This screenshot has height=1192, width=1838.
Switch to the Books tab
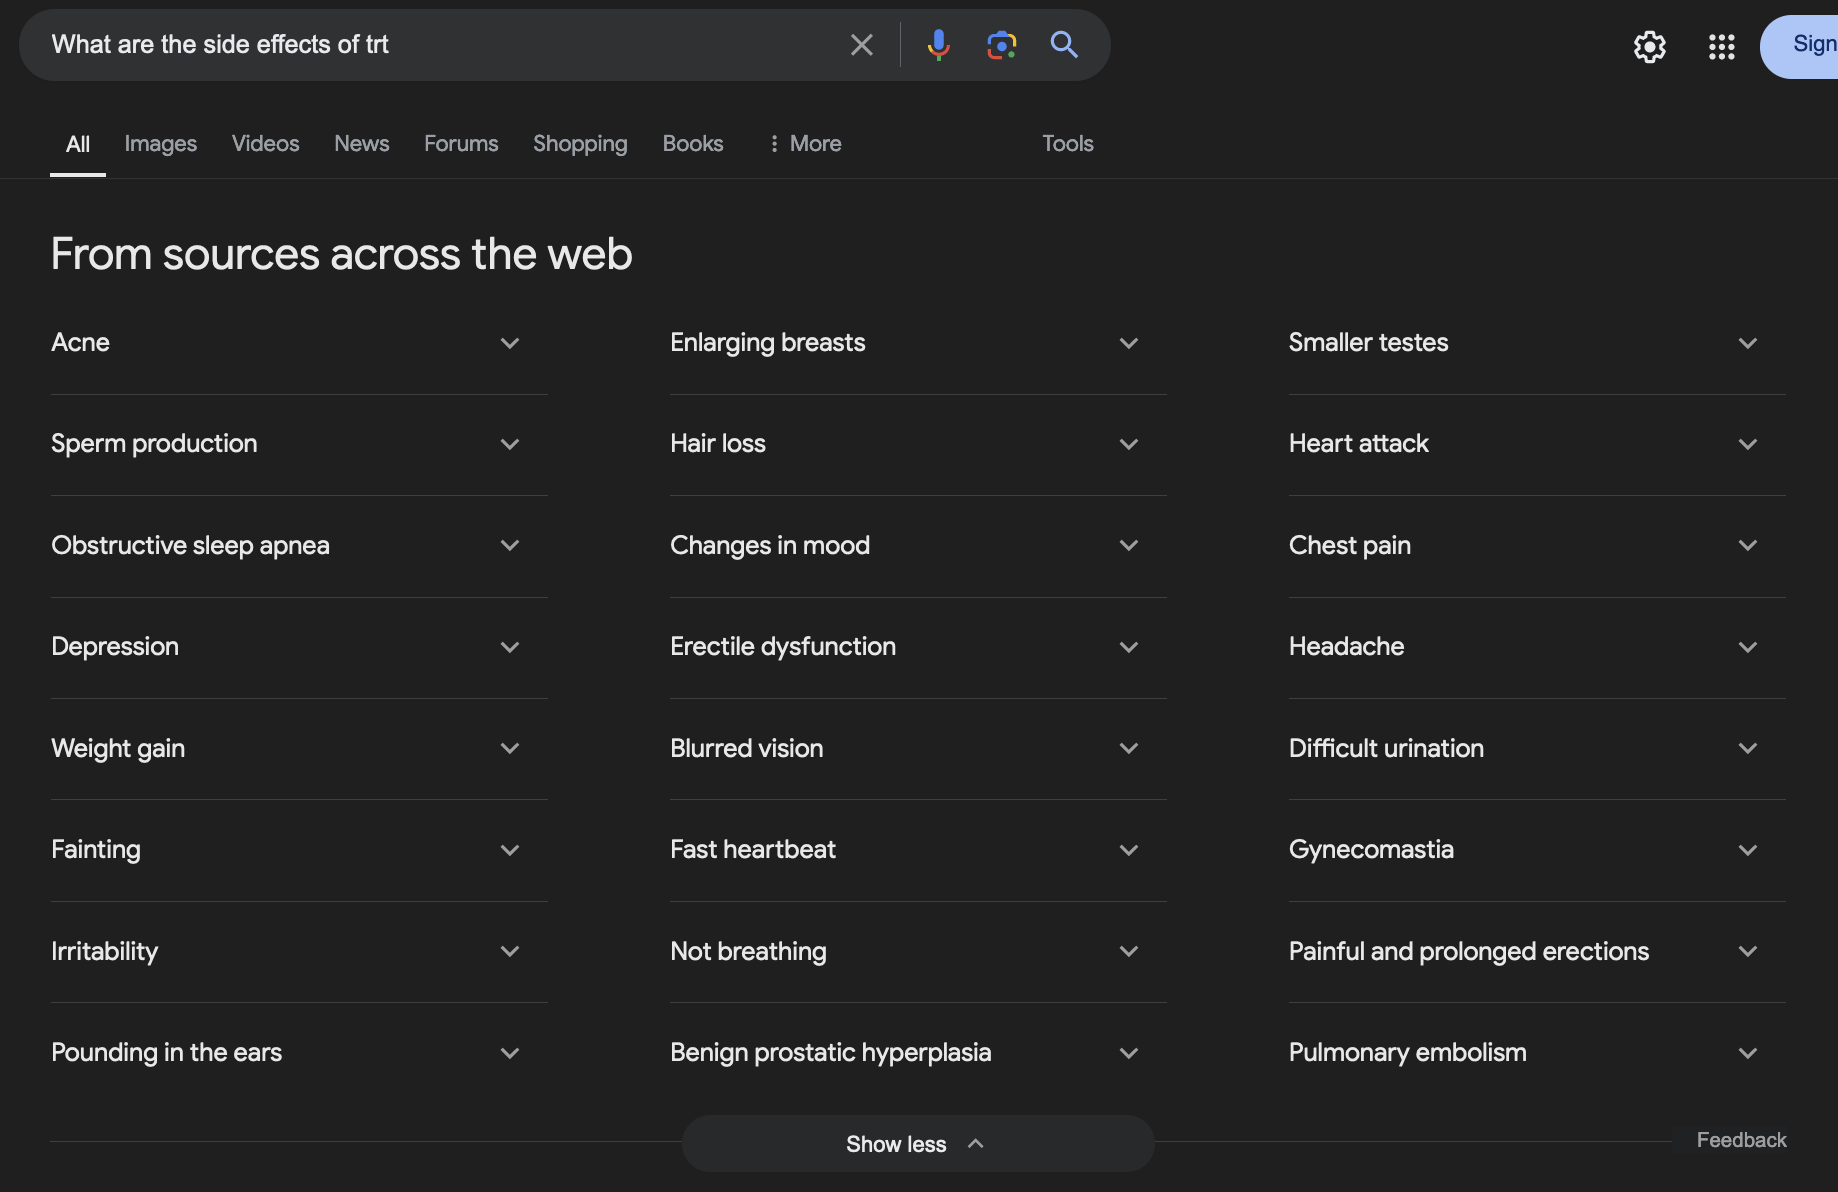click(692, 144)
